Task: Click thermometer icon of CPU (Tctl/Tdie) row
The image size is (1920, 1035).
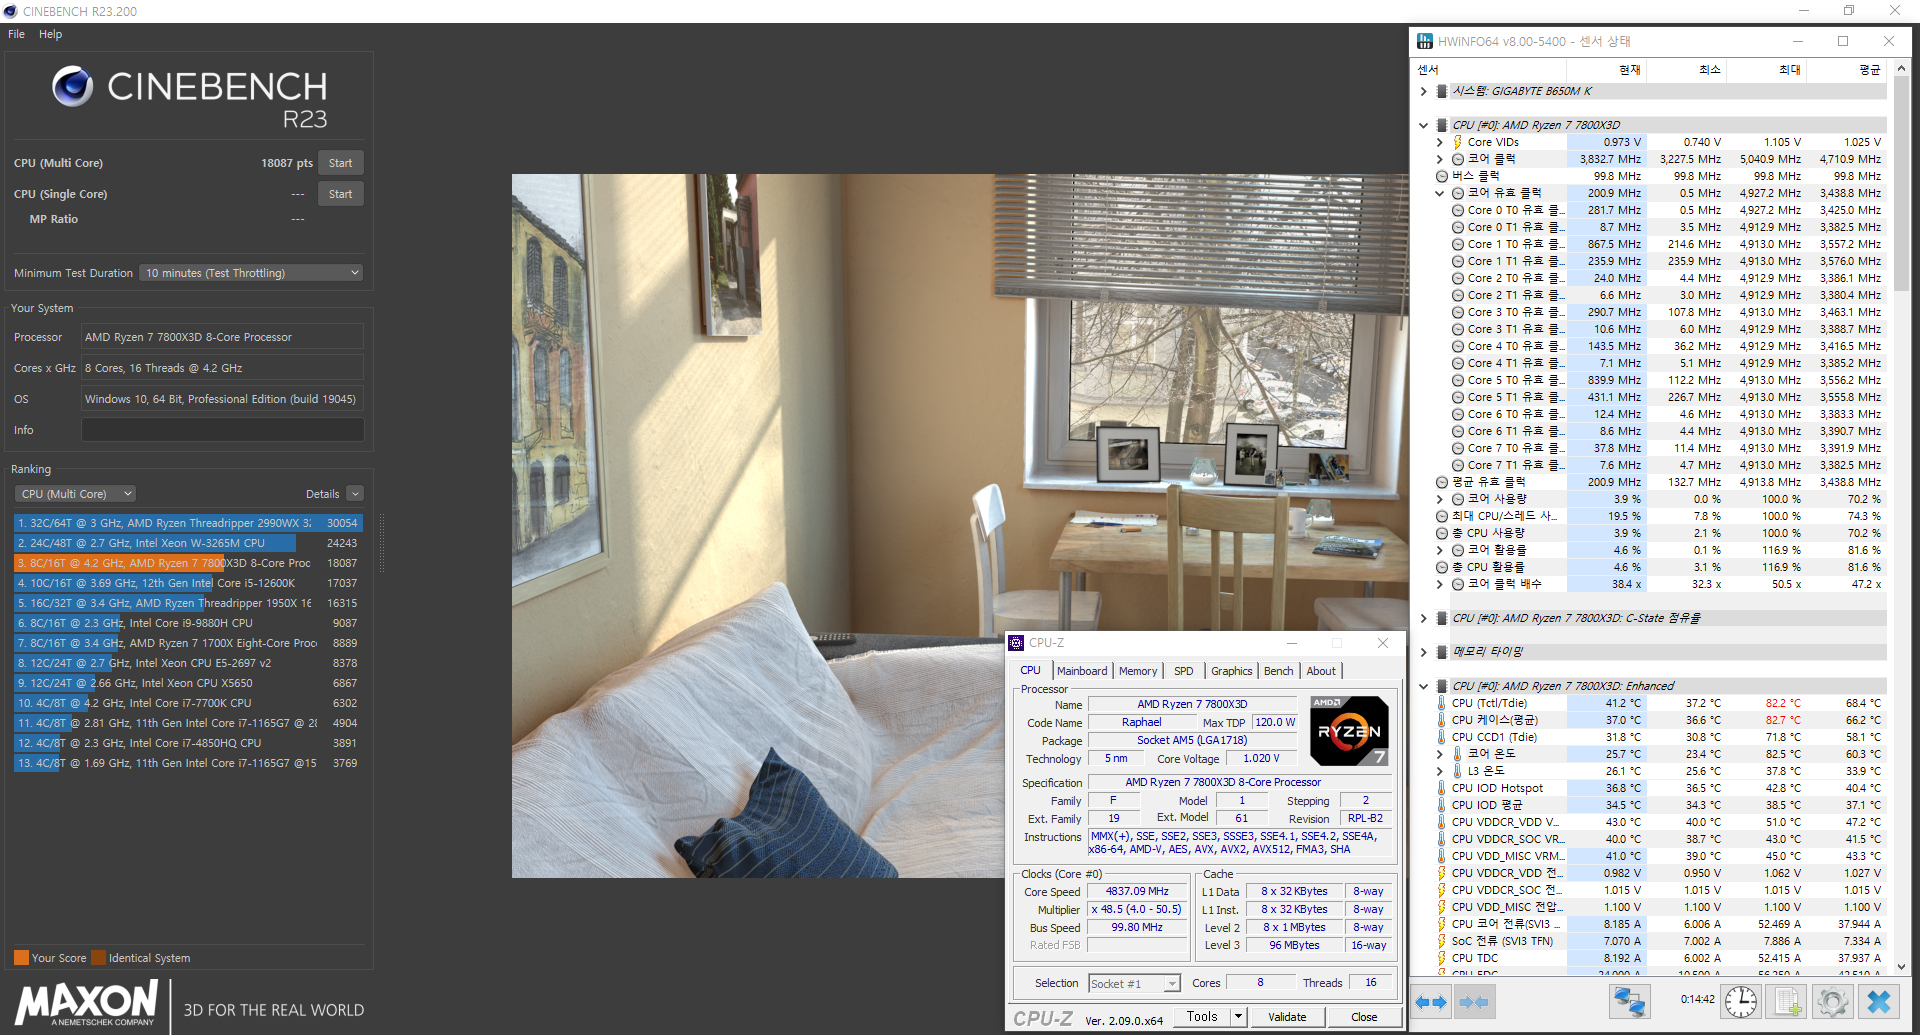Action: 1442,703
